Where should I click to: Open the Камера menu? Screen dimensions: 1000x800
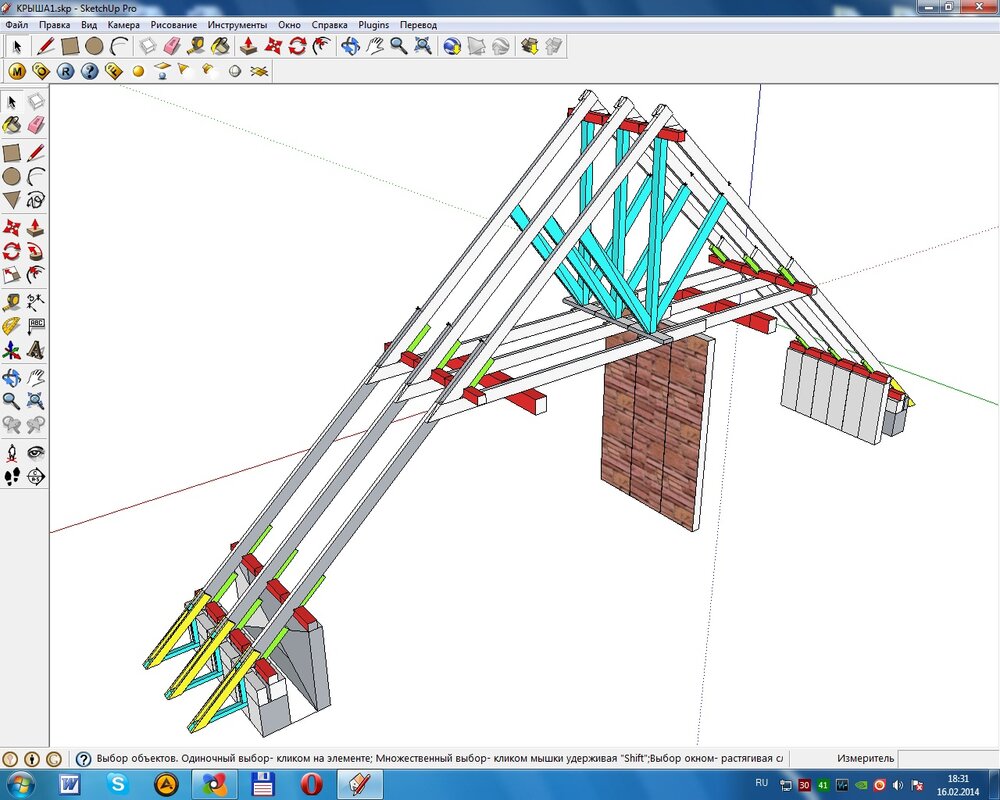[123, 24]
